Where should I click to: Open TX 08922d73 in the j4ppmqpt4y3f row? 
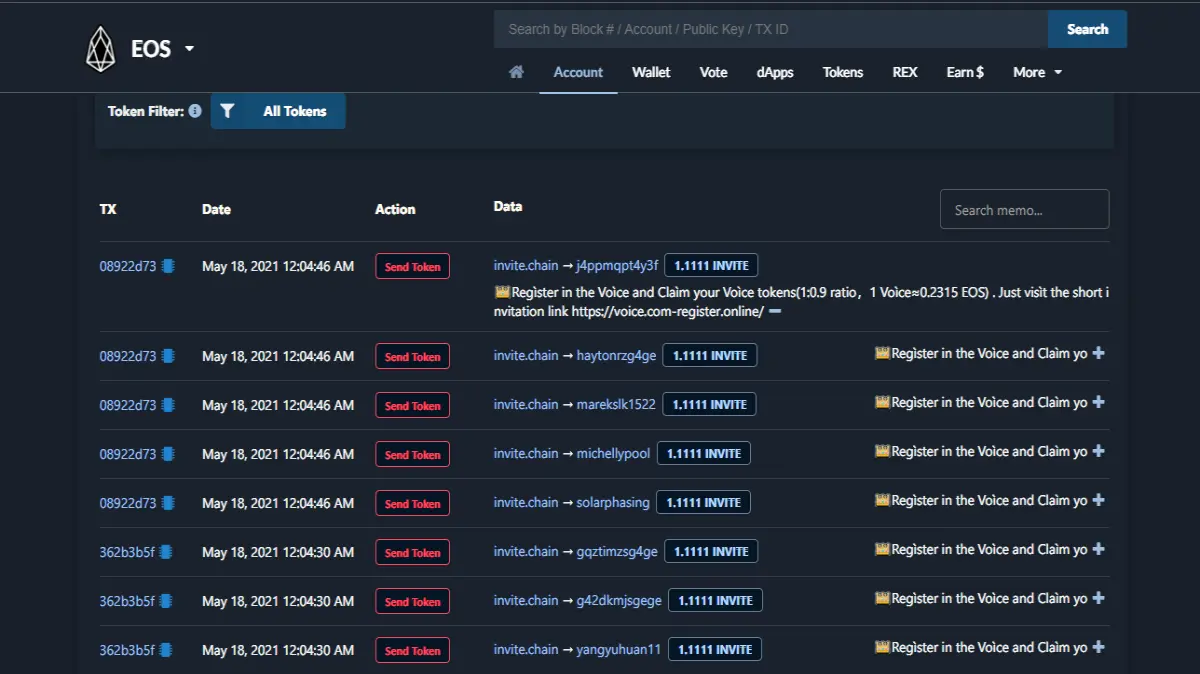tap(128, 266)
